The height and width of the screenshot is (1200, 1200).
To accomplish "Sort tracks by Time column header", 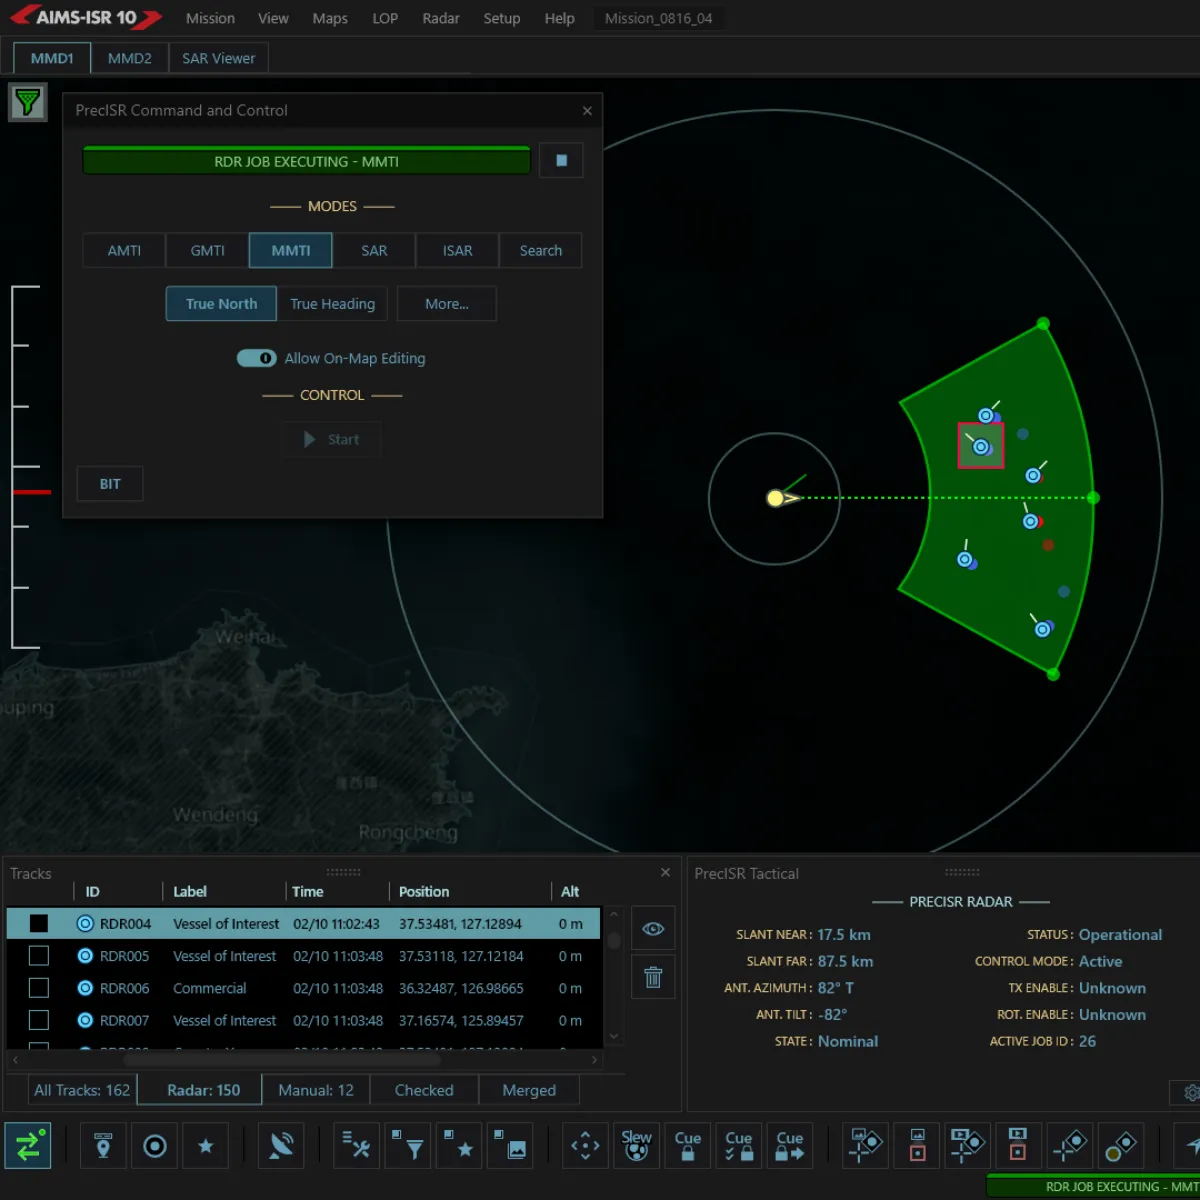I will point(307,892).
